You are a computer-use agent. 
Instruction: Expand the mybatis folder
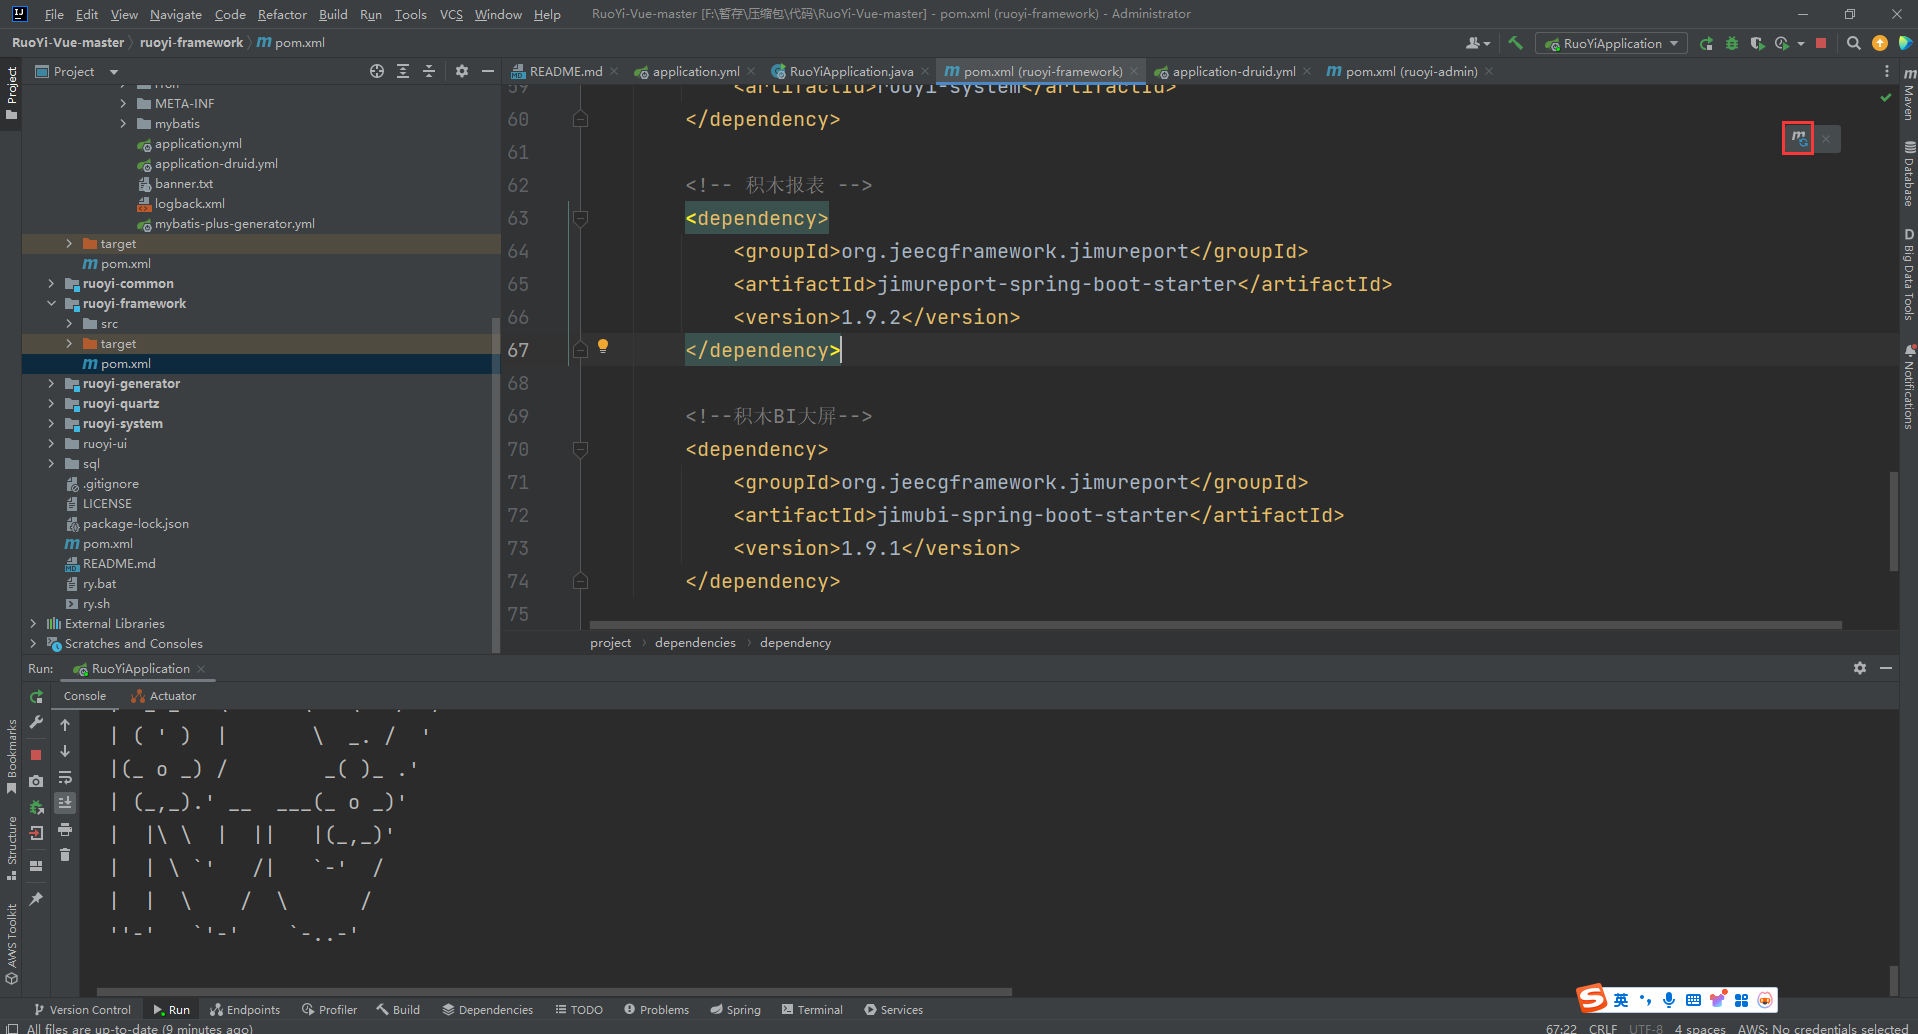point(123,124)
